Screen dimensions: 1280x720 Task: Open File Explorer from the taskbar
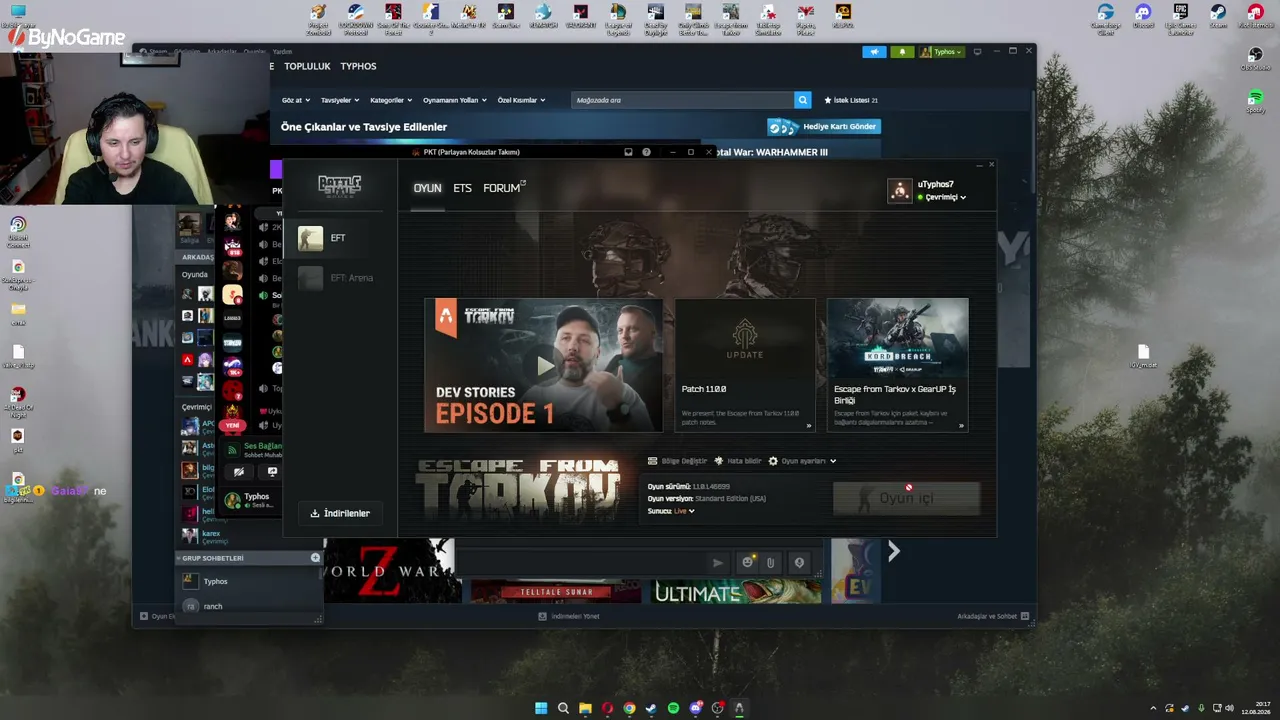click(585, 708)
